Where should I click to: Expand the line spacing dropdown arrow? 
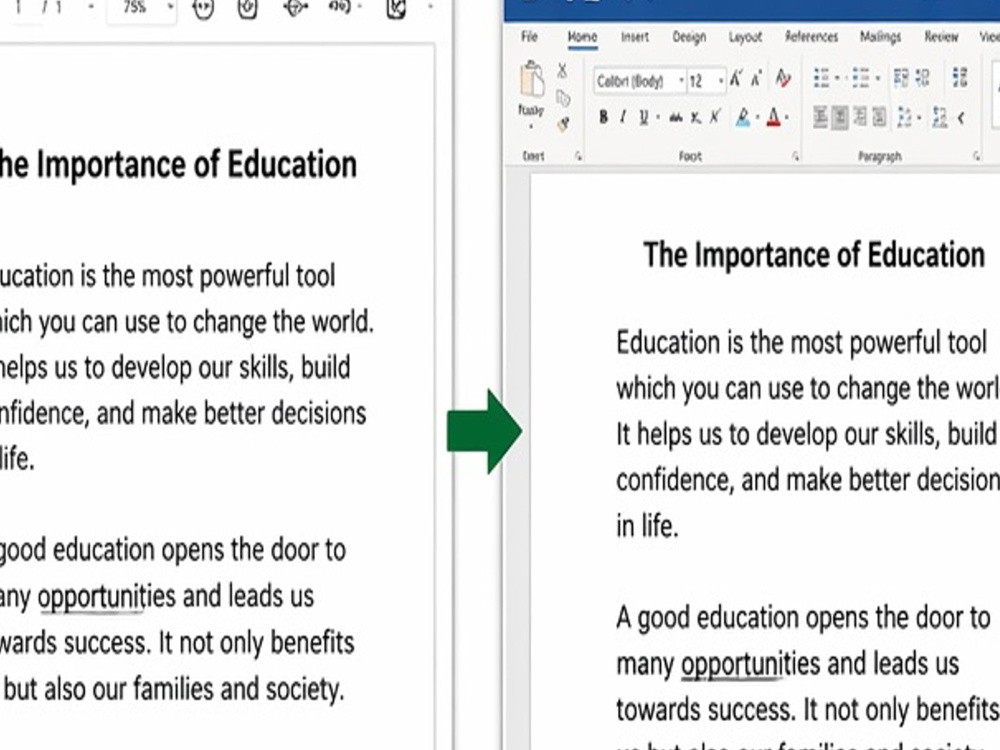point(919,118)
